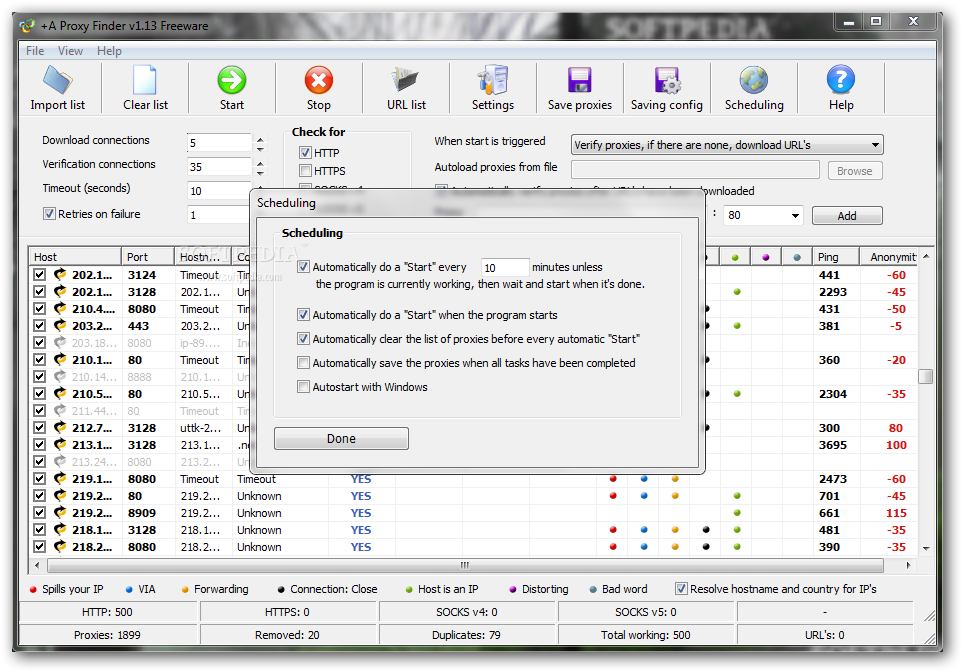Sort by the Hostname column header
Image resolution: width=963 pixels, height=672 pixels.
click(203, 257)
